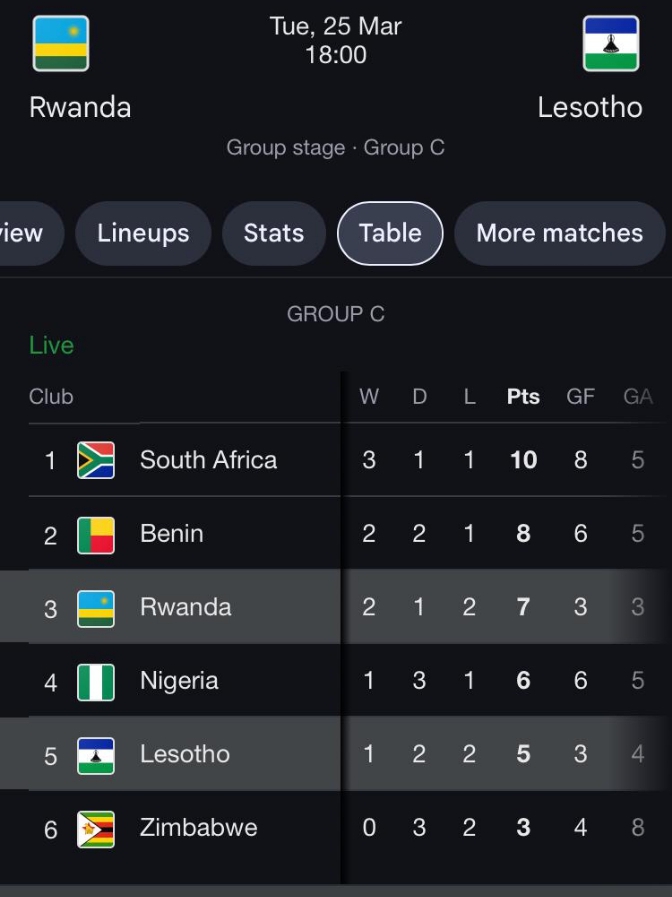This screenshot has height=897, width=672.
Task: Open South Africa team name link
Action: pyautogui.click(x=208, y=460)
